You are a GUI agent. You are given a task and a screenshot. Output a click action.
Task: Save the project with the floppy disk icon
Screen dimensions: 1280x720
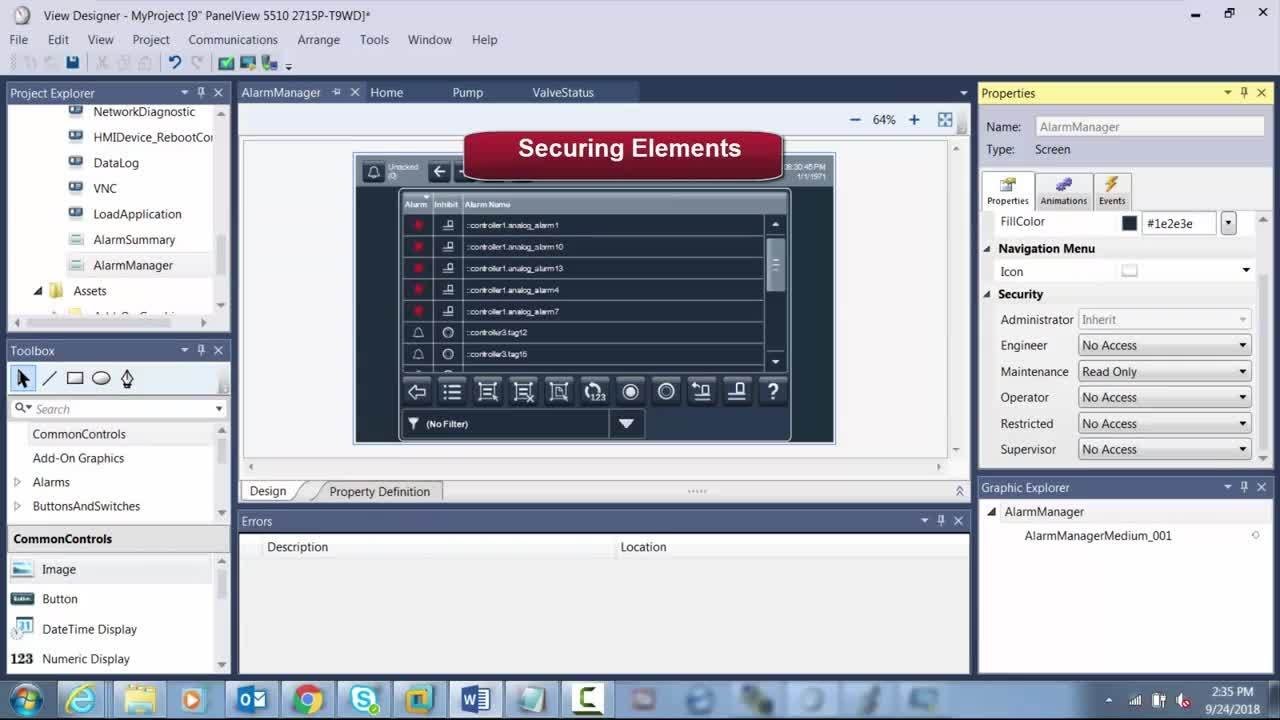[72, 62]
